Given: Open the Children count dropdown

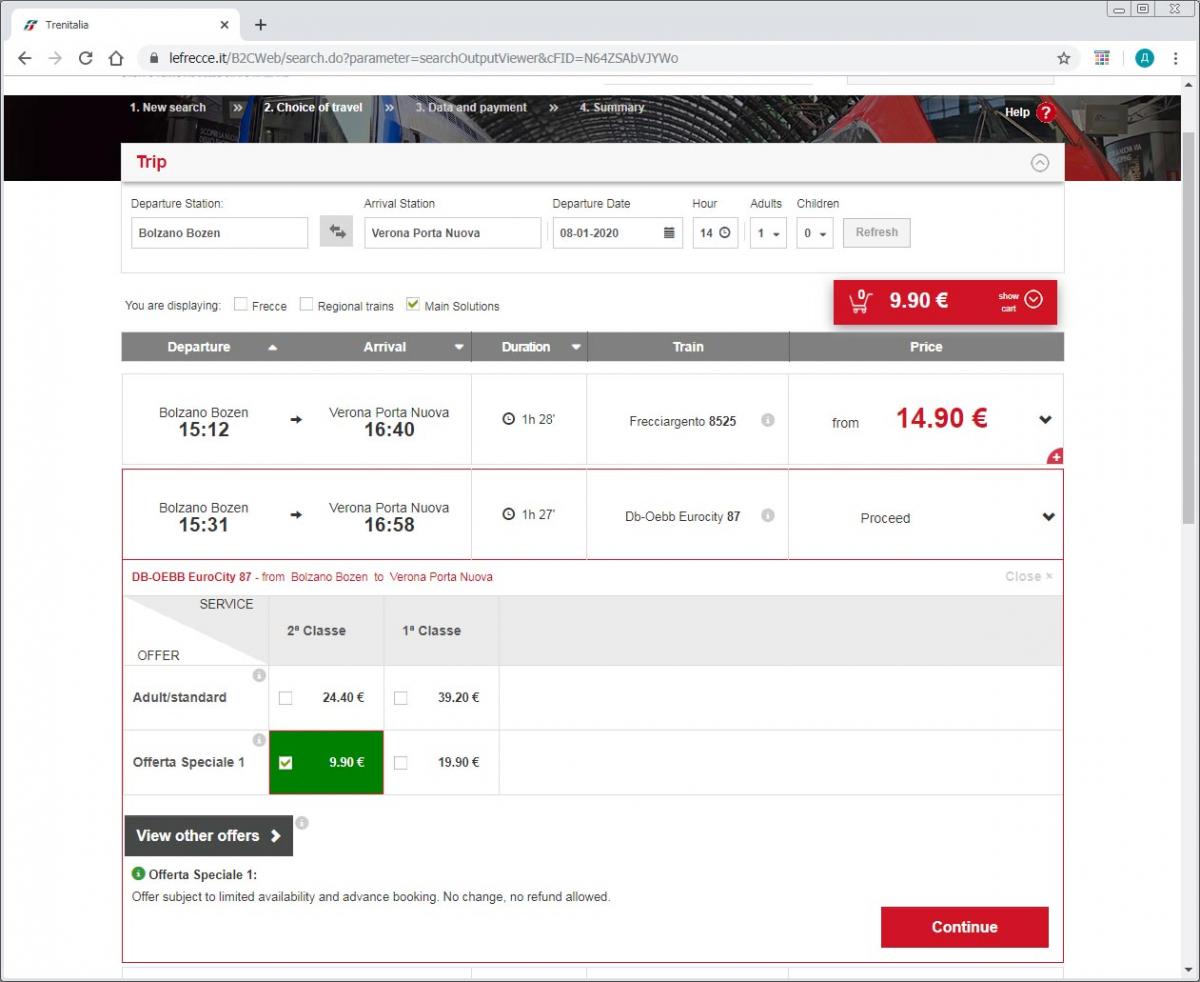Looking at the screenshot, I should [815, 233].
